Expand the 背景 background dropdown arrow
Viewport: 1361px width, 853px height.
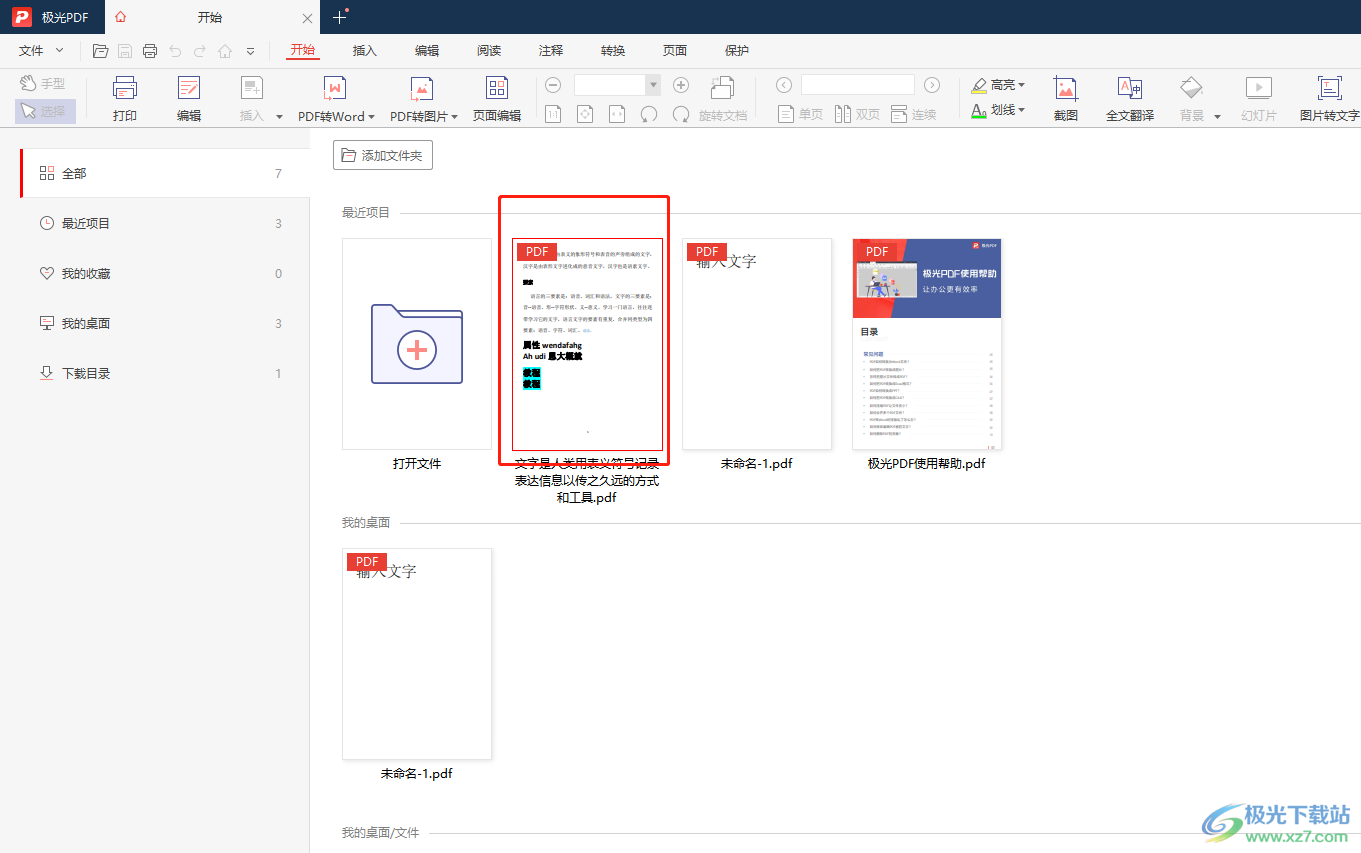(1217, 117)
